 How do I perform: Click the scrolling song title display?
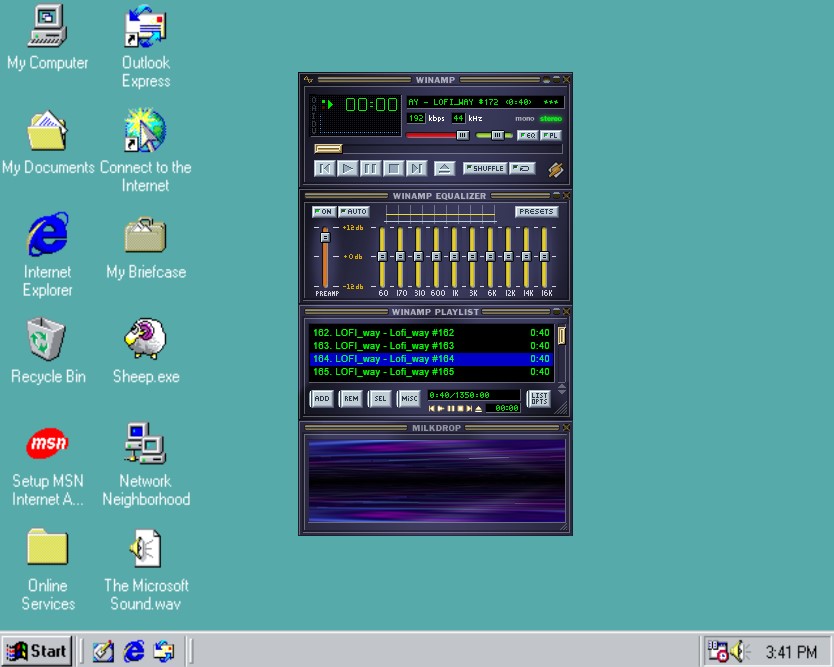pos(485,102)
